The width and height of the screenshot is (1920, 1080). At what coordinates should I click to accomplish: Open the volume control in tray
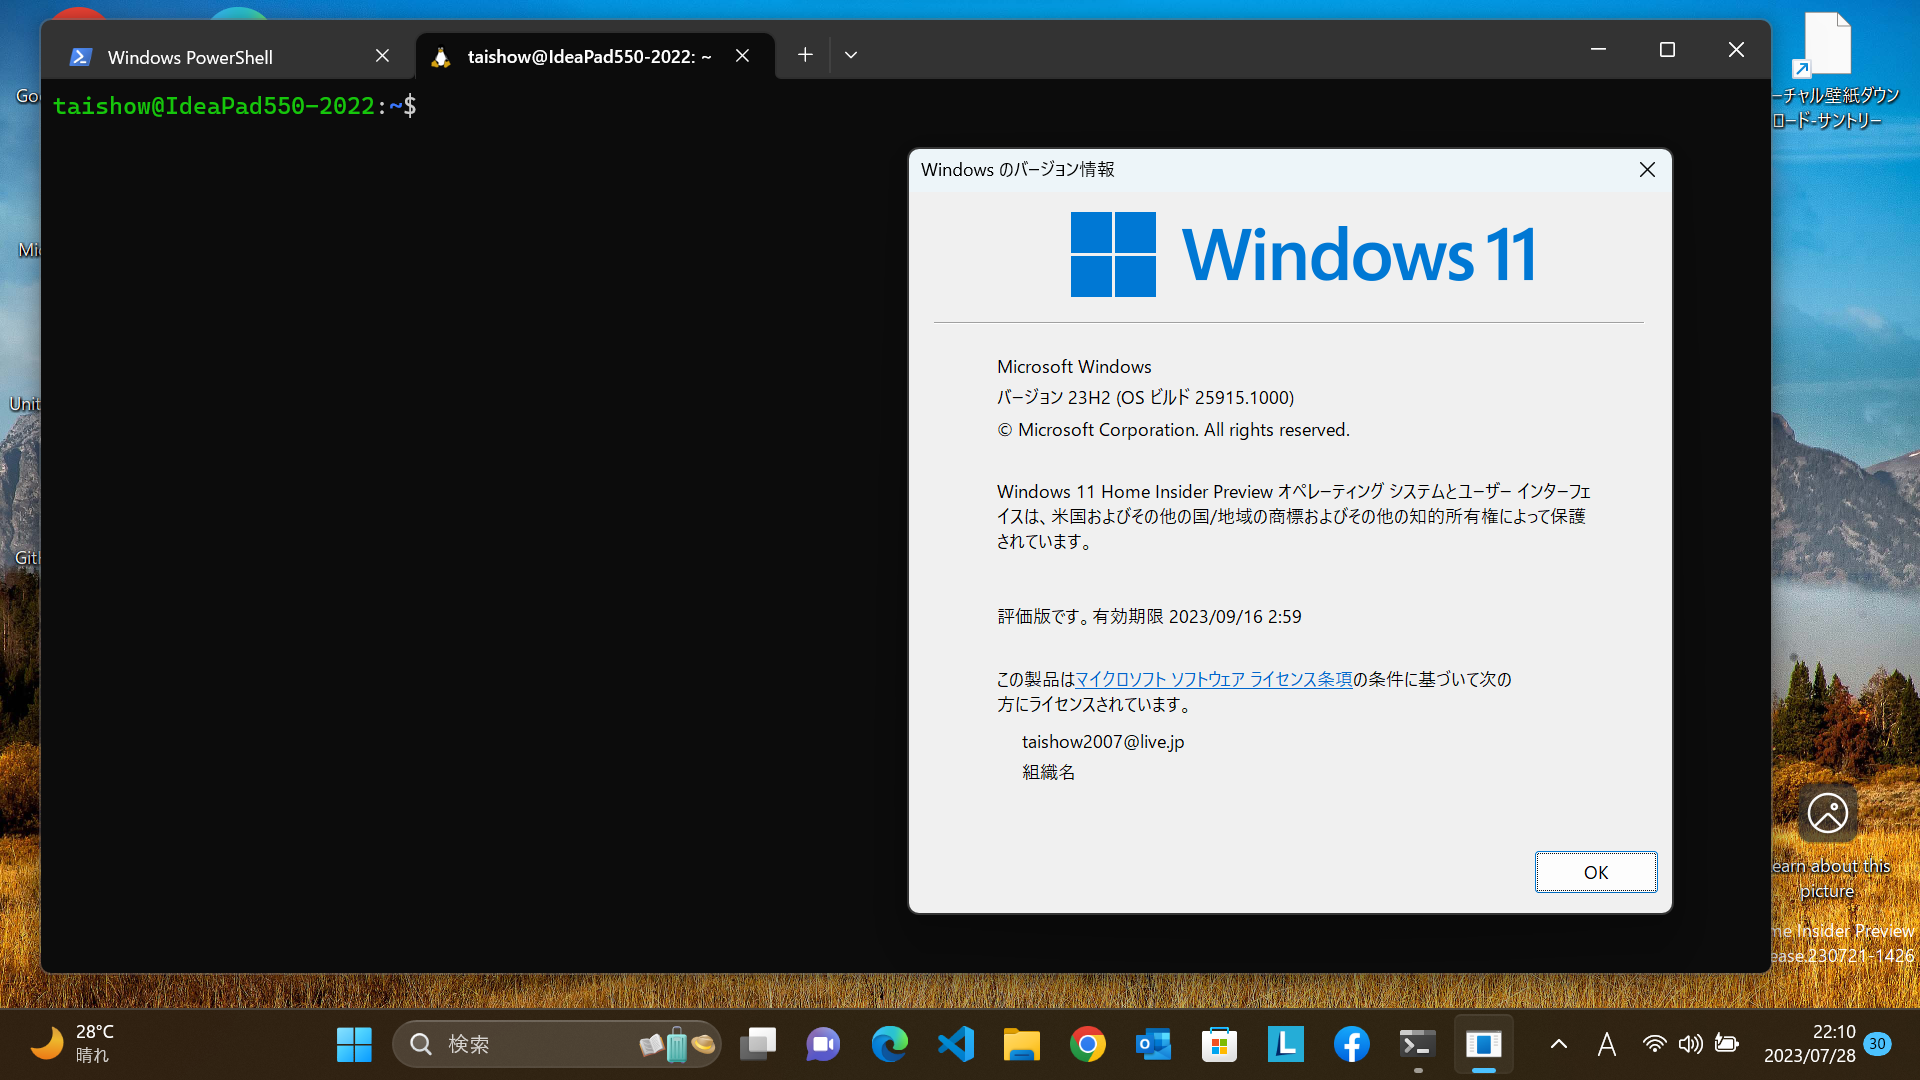pyautogui.click(x=1690, y=1044)
